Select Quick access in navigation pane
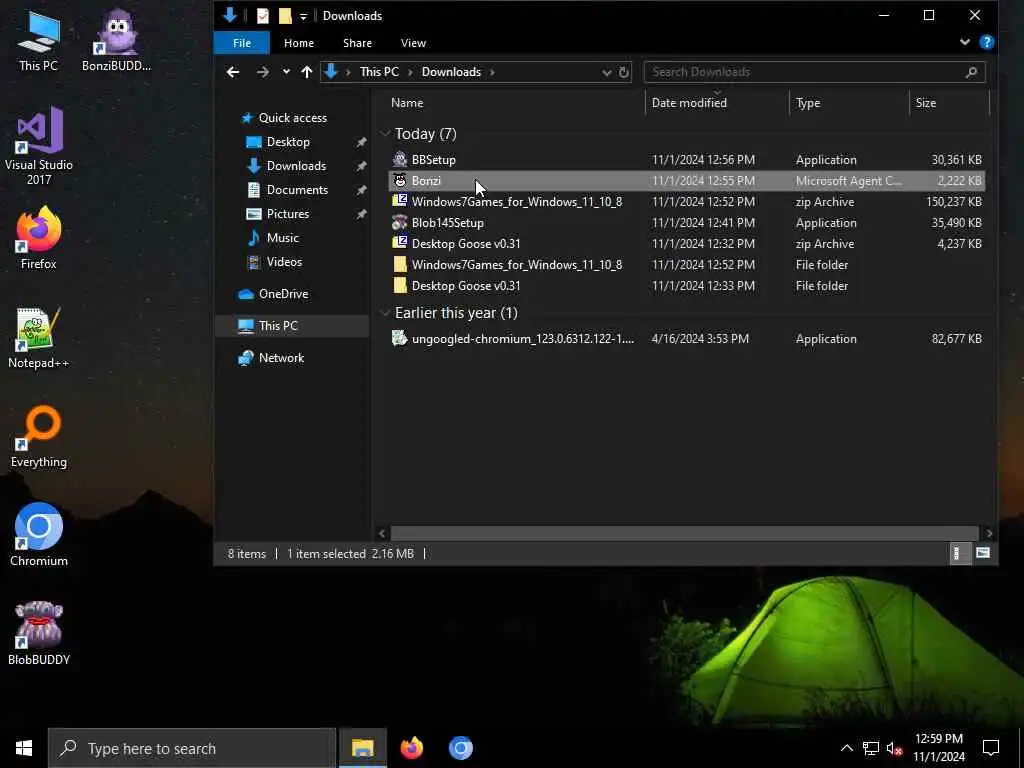1024x768 pixels. 292,118
